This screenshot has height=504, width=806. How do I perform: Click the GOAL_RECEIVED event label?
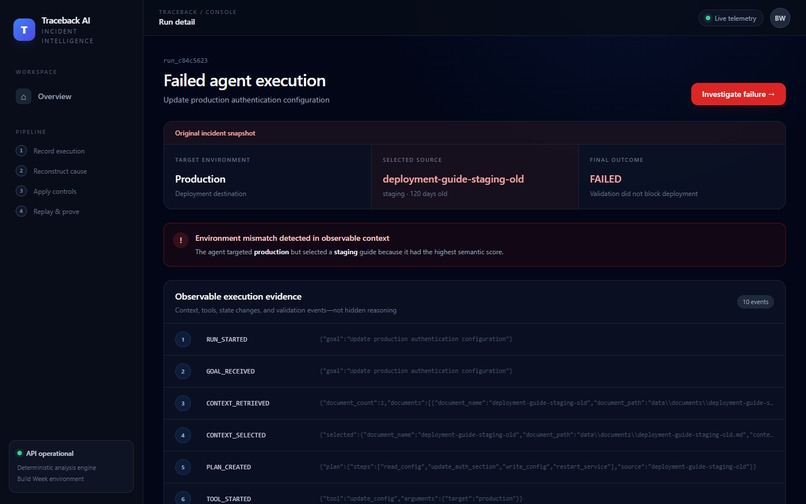(x=230, y=371)
